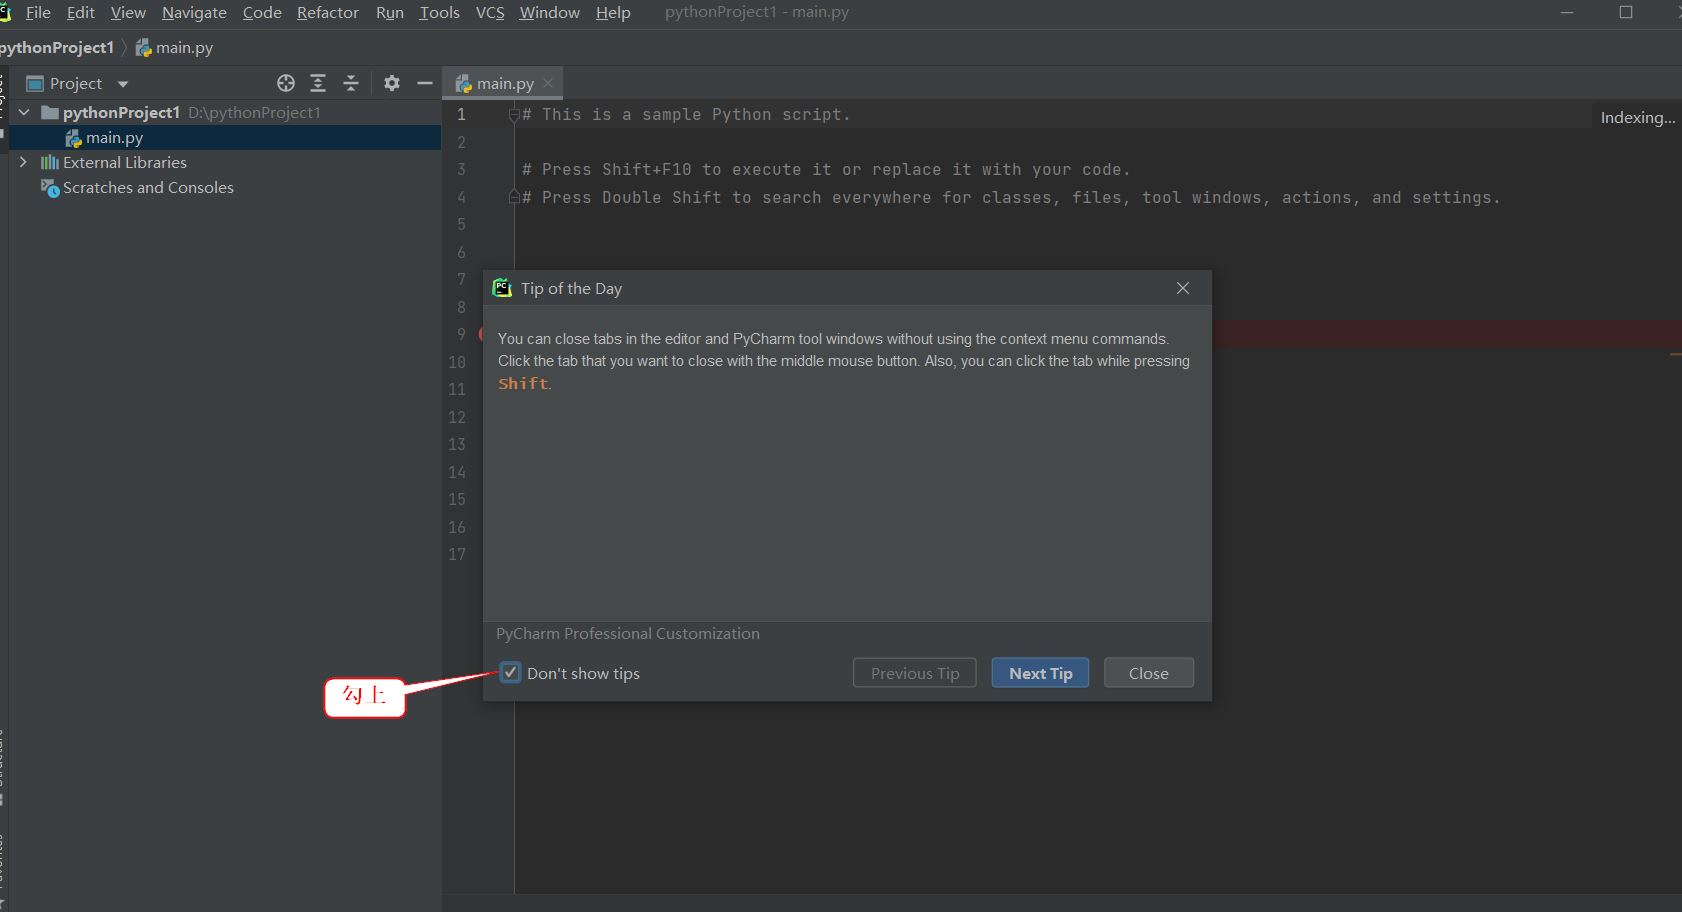Viewport: 1682px width, 912px height.
Task: Select Scratches and Consoles tree item
Action: (x=225, y=188)
